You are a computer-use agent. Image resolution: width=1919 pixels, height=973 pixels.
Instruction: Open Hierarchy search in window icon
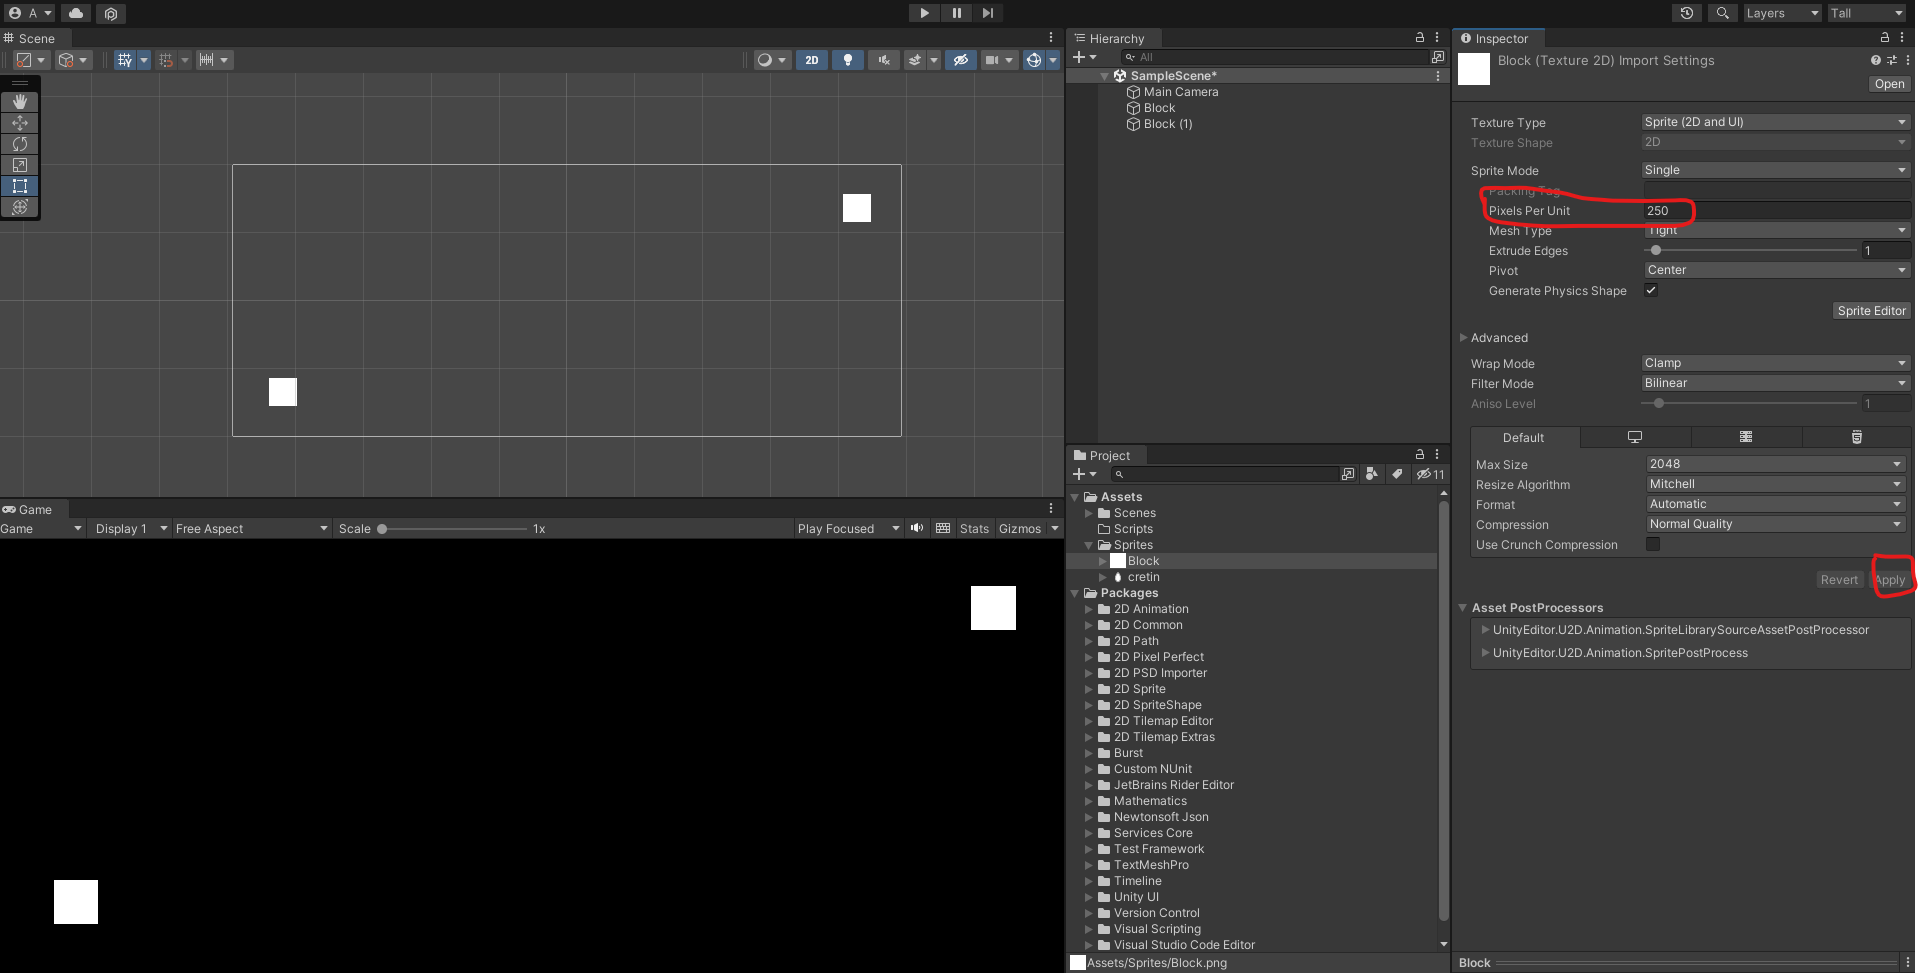pyautogui.click(x=1437, y=57)
